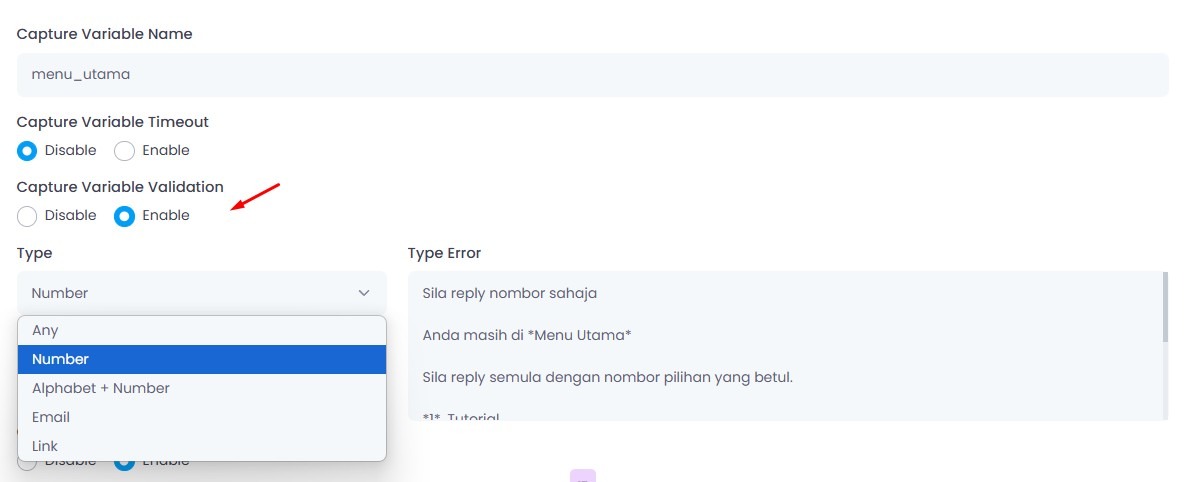Click the Capture Variable Name label
1190x482 pixels.
pos(105,34)
